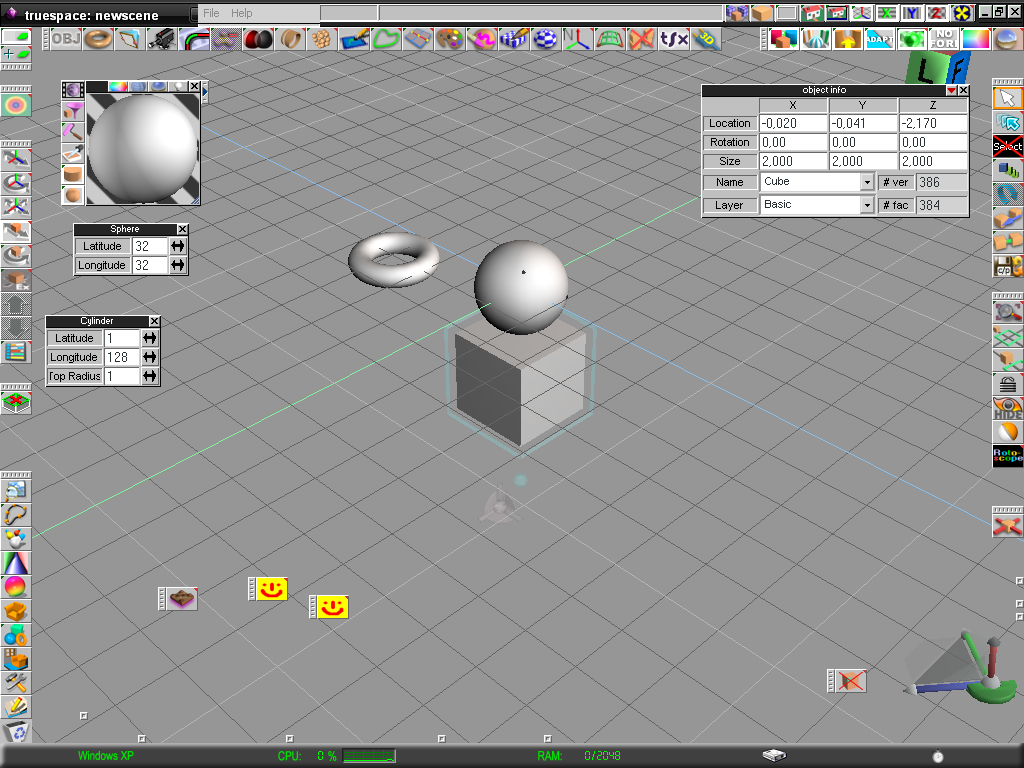Select the paint palette tool
The width and height of the screenshot is (1024, 768).
449,39
